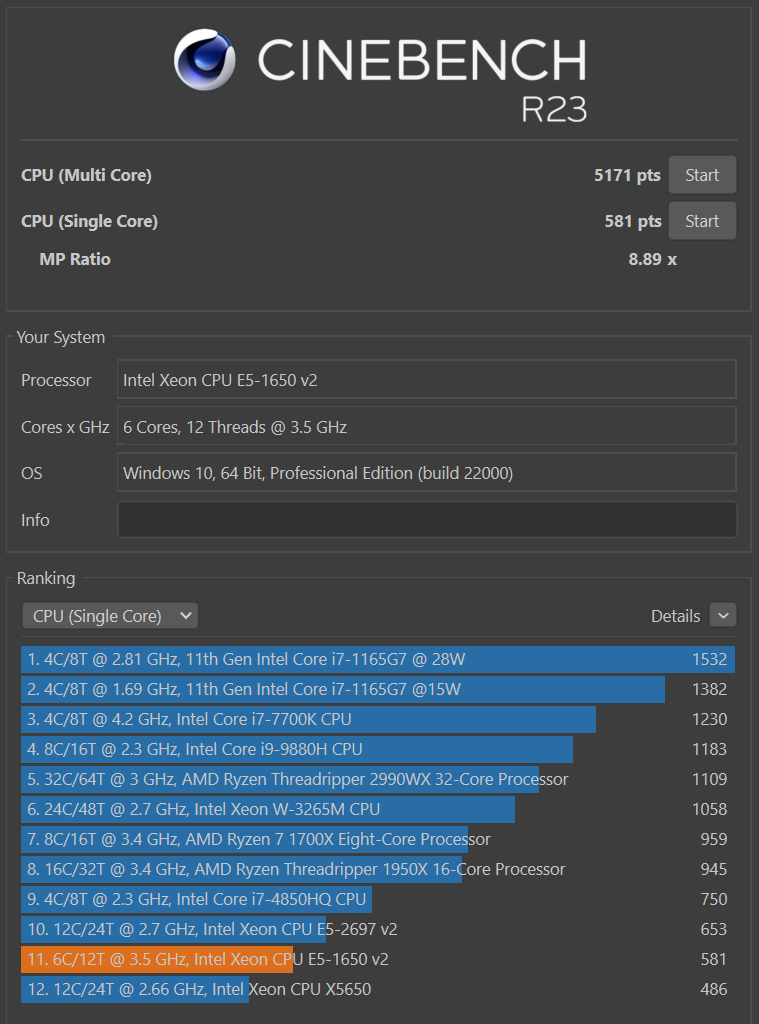This screenshot has height=1024, width=759.
Task: Click the Ranking group heading
Action: click(x=46, y=579)
